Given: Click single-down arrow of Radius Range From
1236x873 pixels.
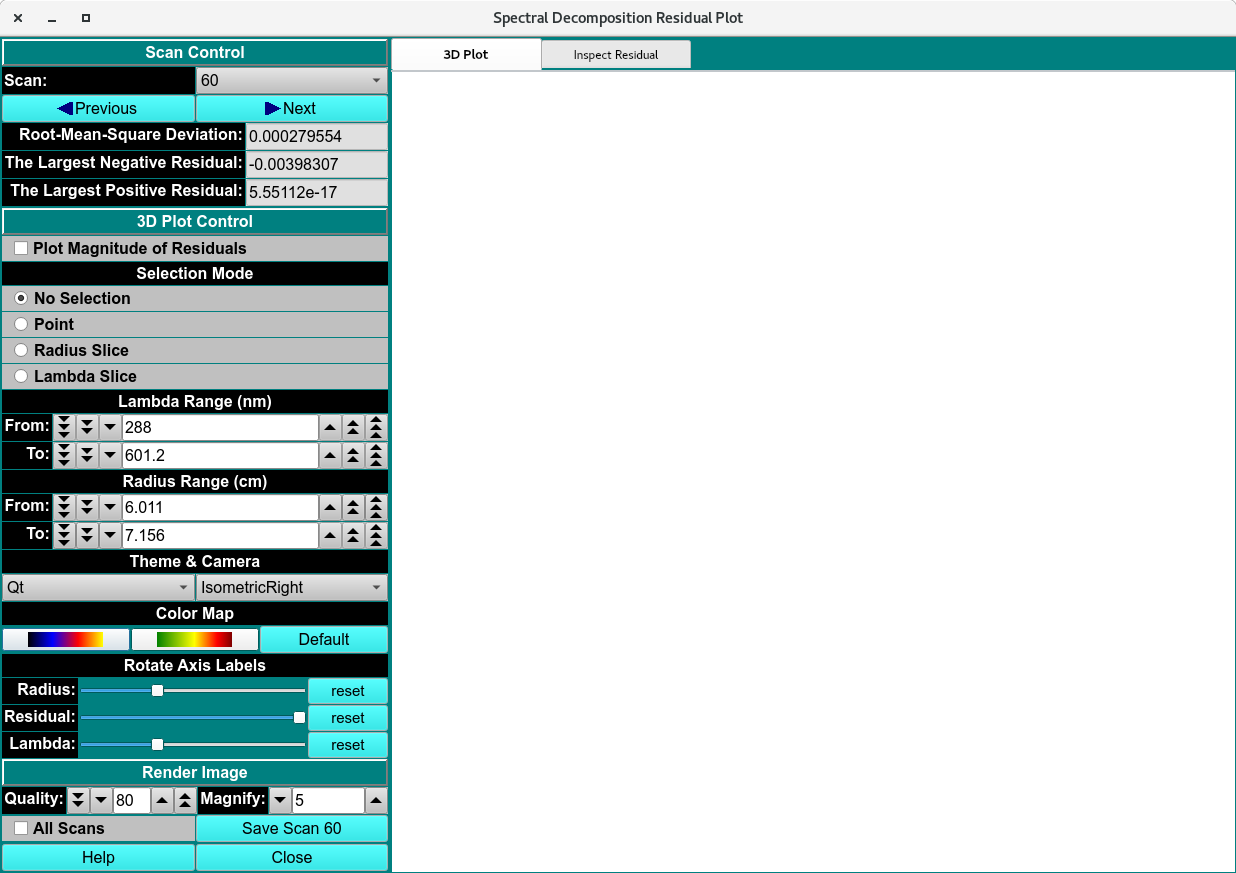Looking at the screenshot, I should pos(110,507).
